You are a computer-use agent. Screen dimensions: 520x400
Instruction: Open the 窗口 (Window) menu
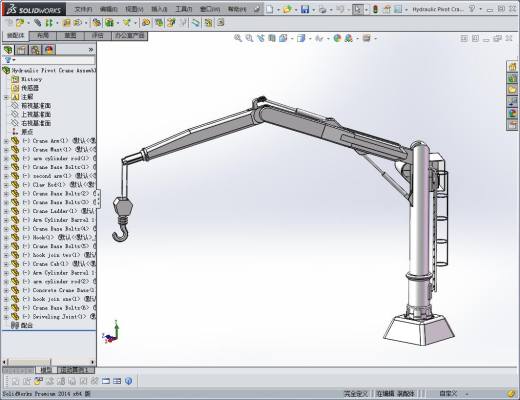[210, 9]
